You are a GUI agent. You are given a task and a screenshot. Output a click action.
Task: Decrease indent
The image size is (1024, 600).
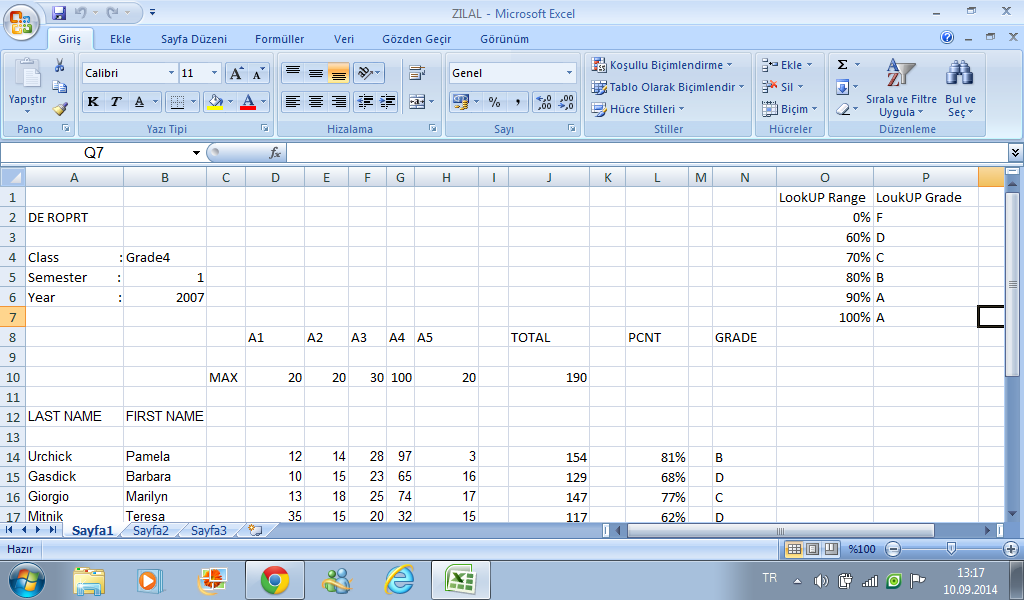click(x=365, y=101)
